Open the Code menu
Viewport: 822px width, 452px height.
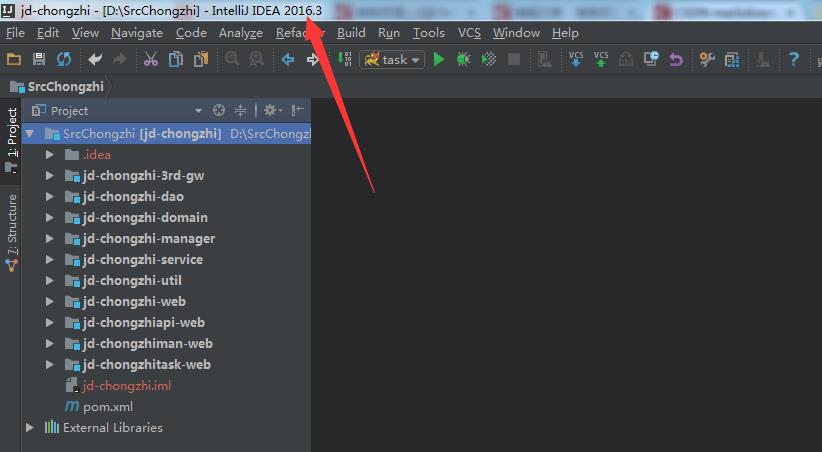(191, 33)
